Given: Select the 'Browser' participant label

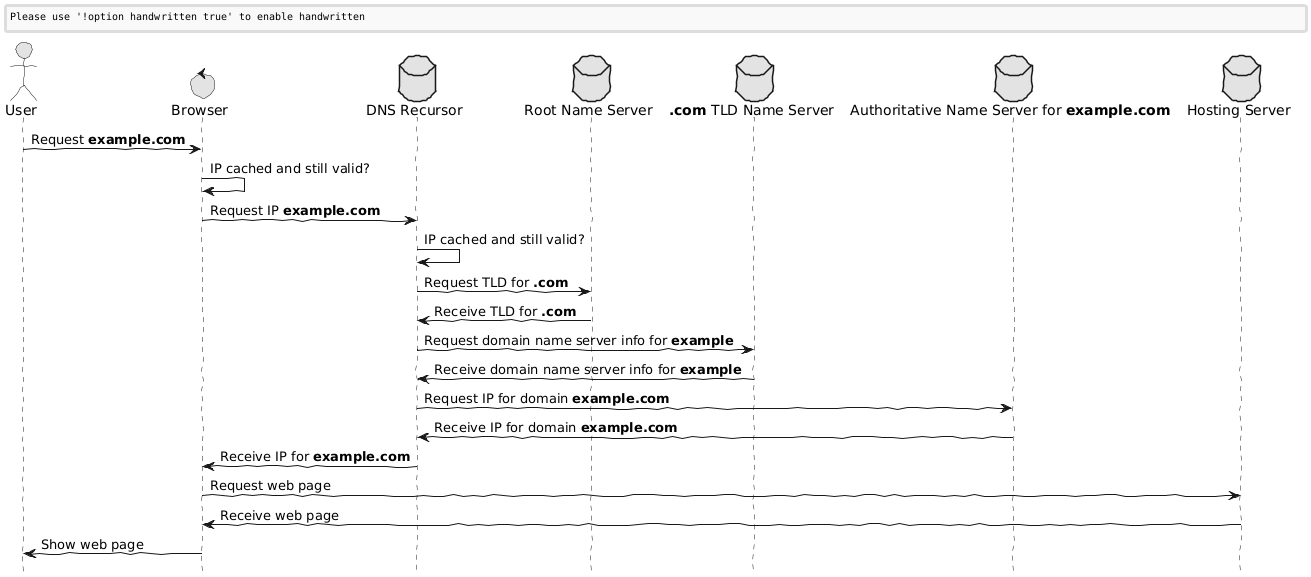Looking at the screenshot, I should 199,109.
